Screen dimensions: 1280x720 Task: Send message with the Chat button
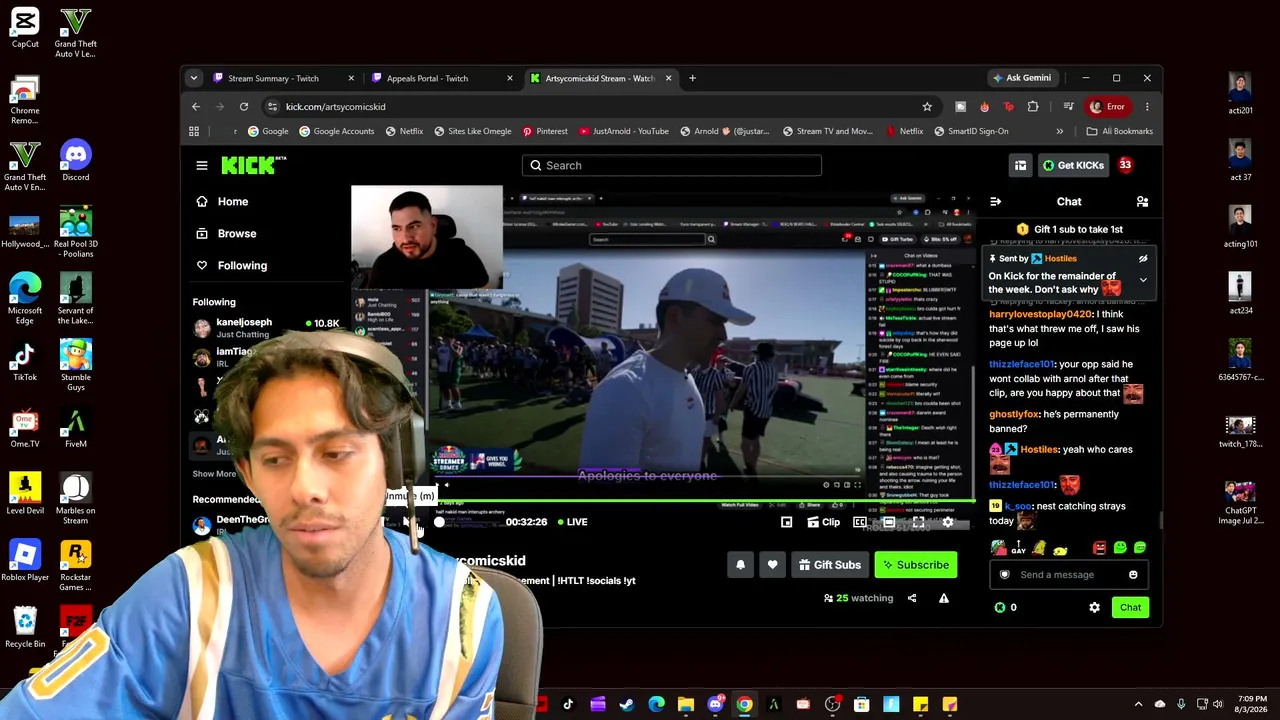1130,607
